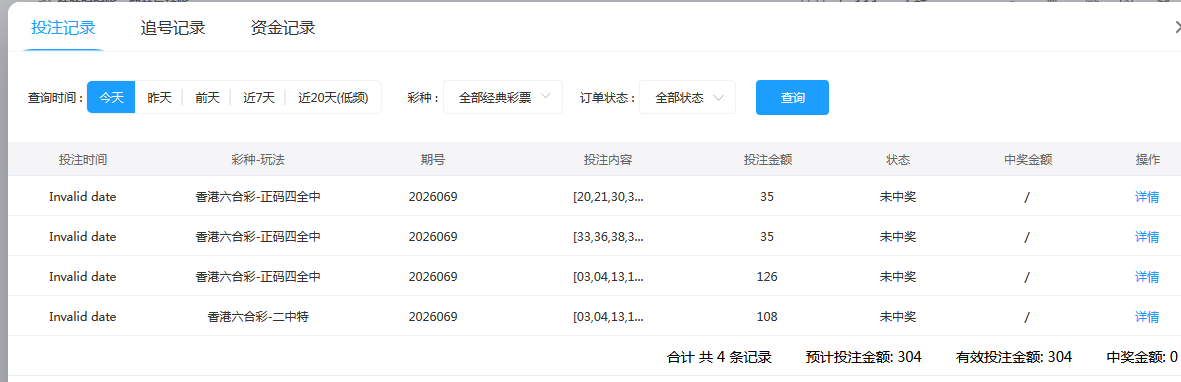Click the bet amount 126 cell
1181x382 pixels.
tap(767, 277)
